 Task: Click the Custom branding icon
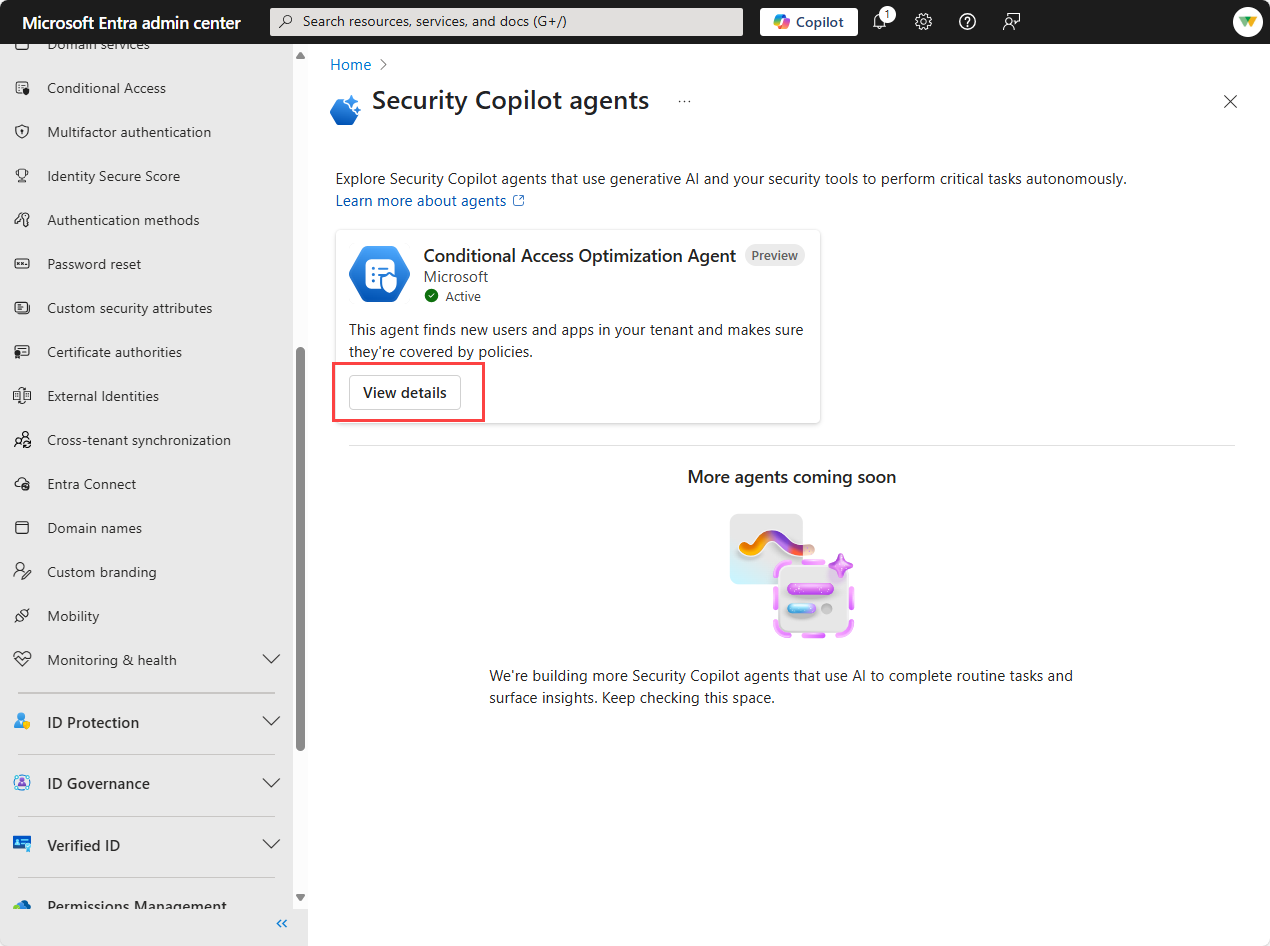(22, 572)
